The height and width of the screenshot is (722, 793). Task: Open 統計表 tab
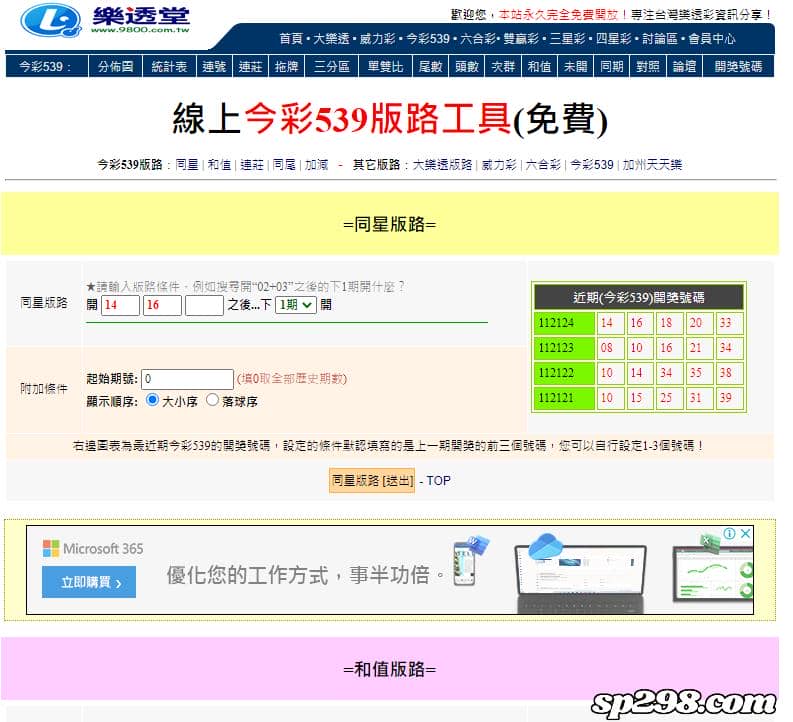[169, 67]
